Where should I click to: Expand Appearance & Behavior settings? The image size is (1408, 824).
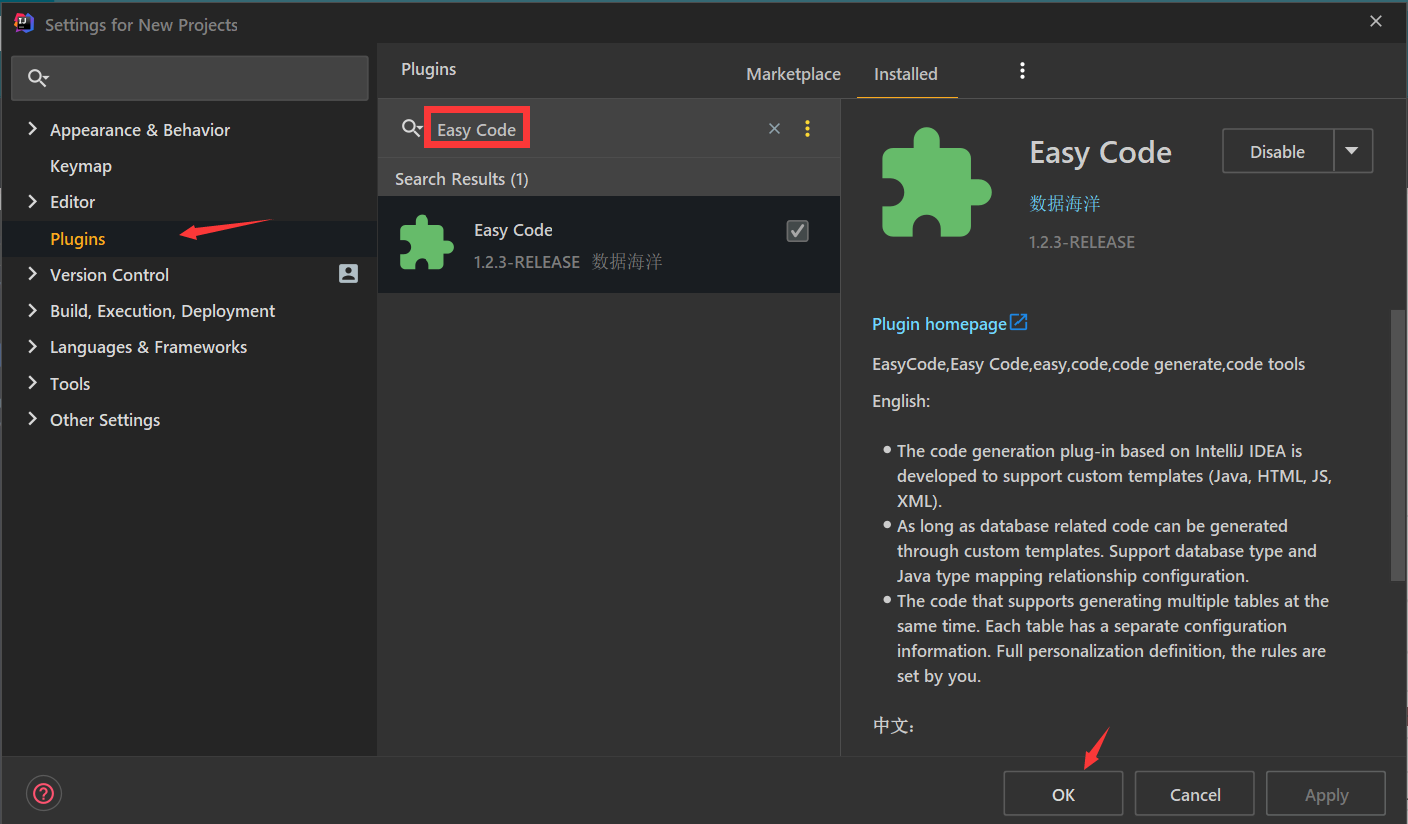(x=32, y=129)
